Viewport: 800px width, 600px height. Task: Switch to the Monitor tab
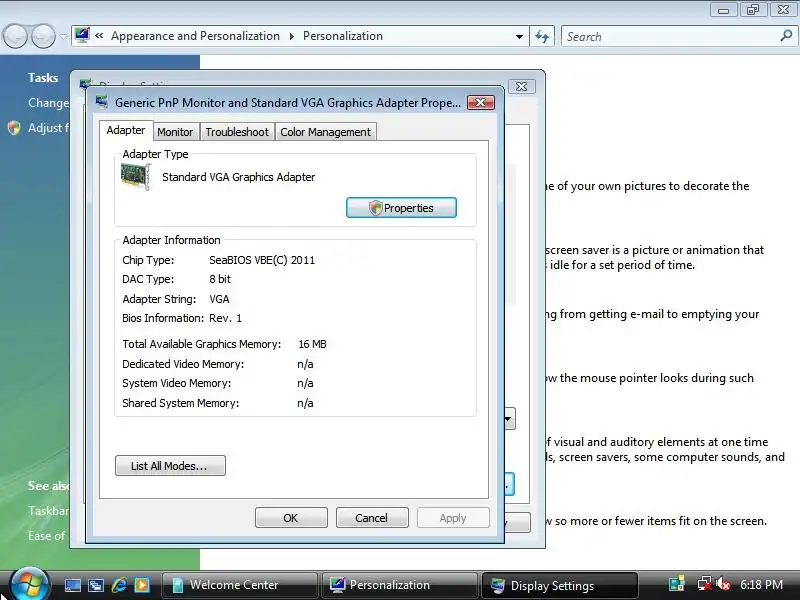tap(175, 132)
